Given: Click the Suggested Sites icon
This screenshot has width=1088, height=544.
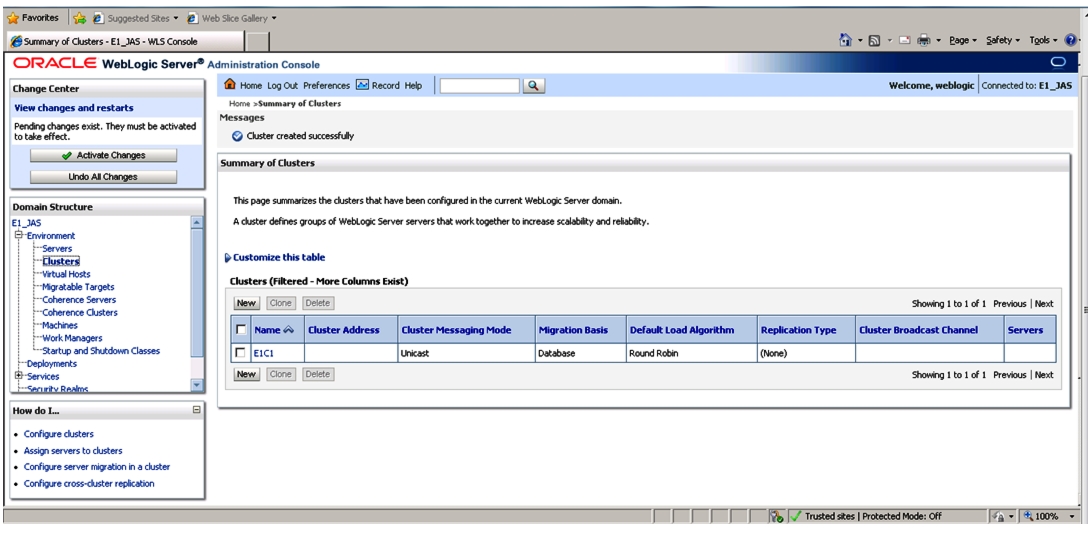Looking at the screenshot, I should (98, 18).
